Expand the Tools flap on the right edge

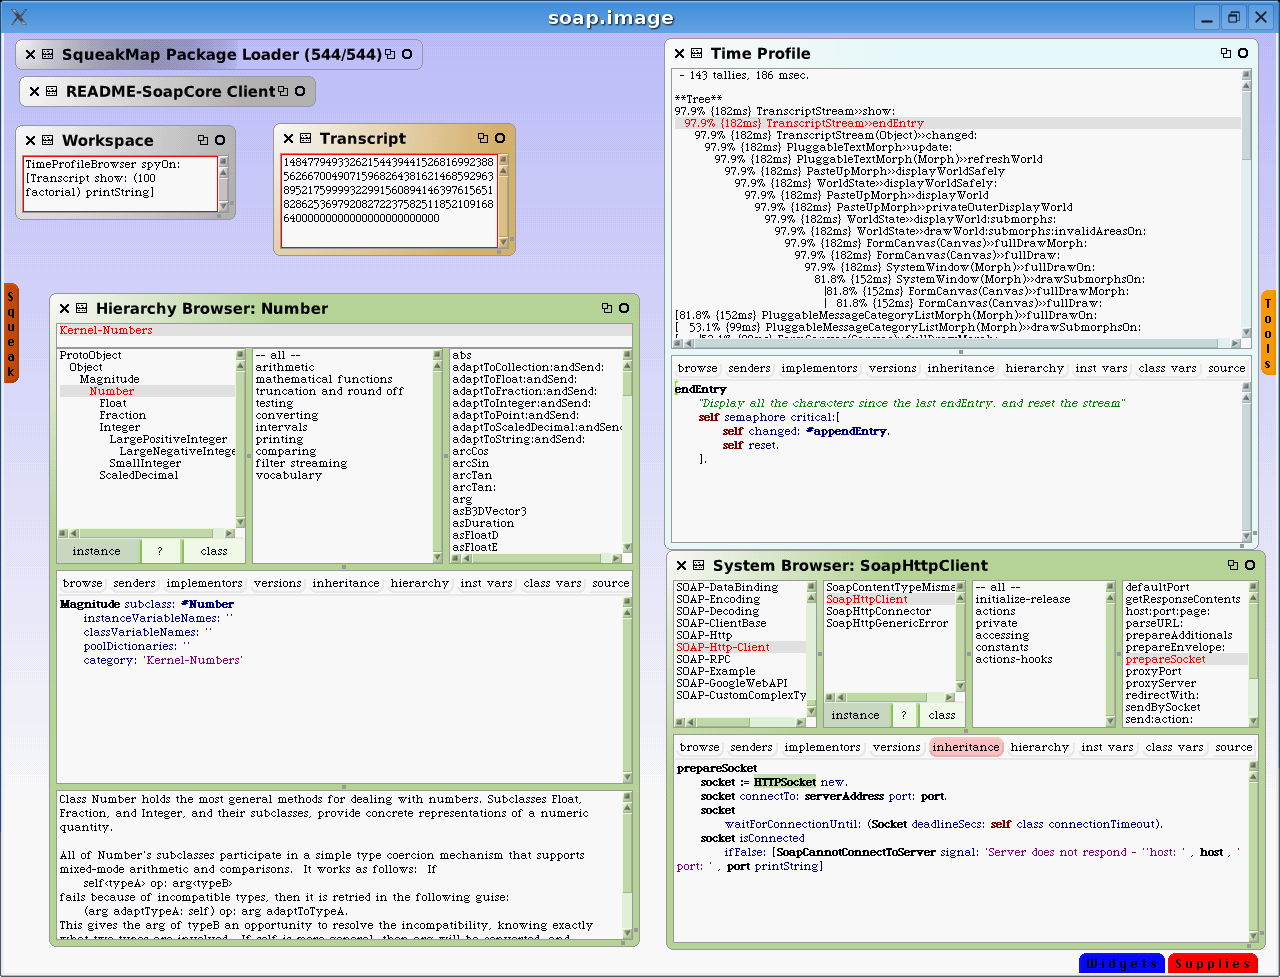[x=1268, y=330]
